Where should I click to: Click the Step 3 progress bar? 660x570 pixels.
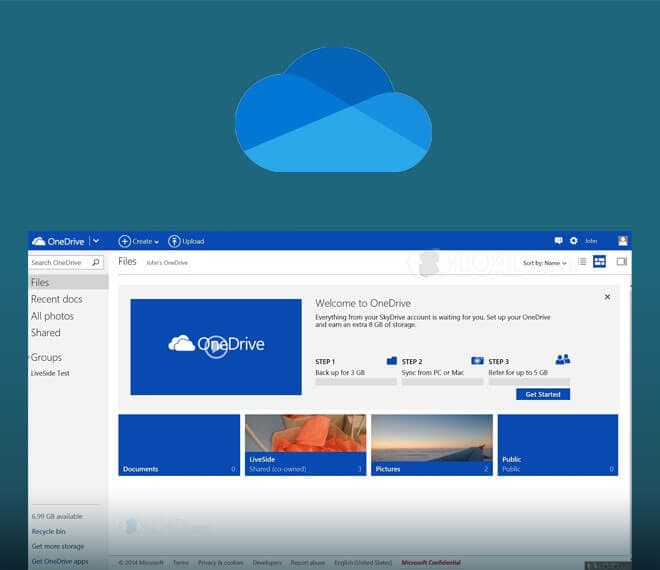pyautogui.click(x=529, y=382)
